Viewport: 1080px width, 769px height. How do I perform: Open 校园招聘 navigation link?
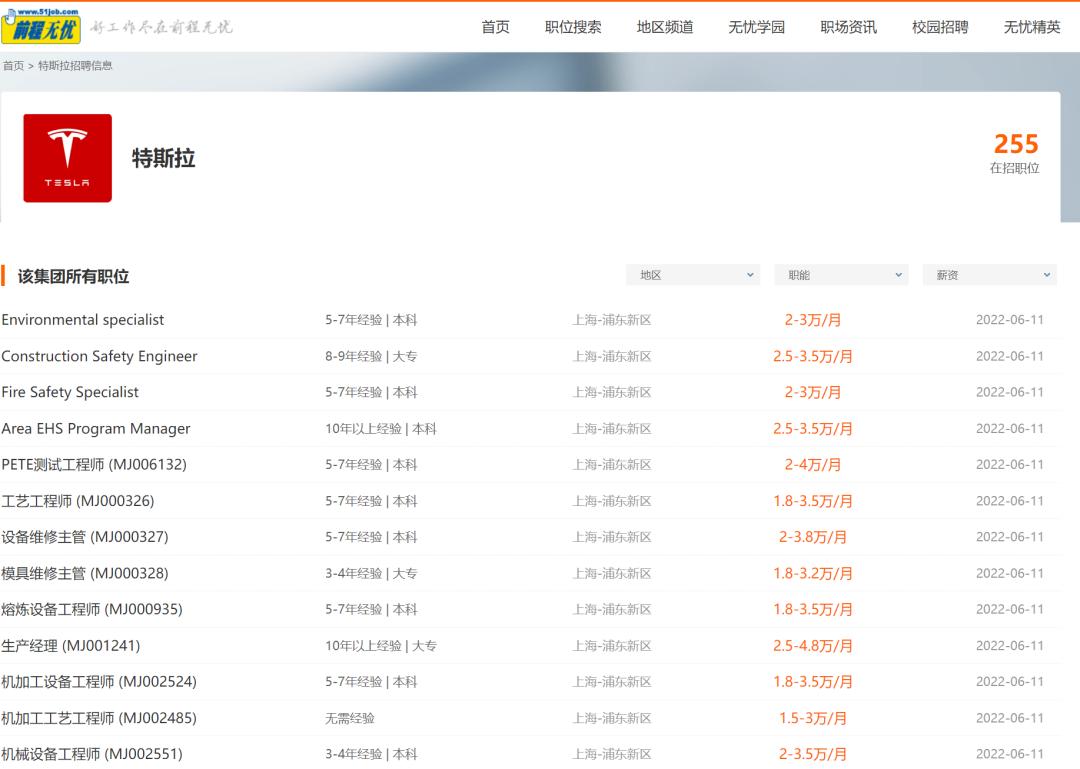[x=940, y=27]
